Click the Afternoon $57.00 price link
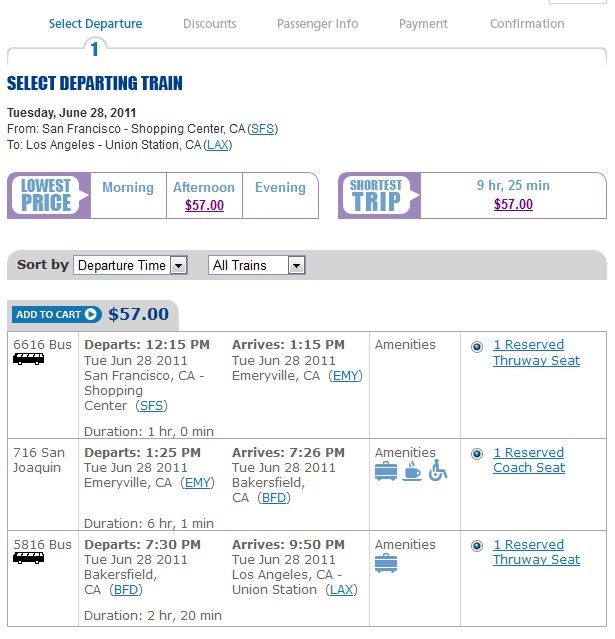Screen dimensions: 615x639 coord(204,205)
